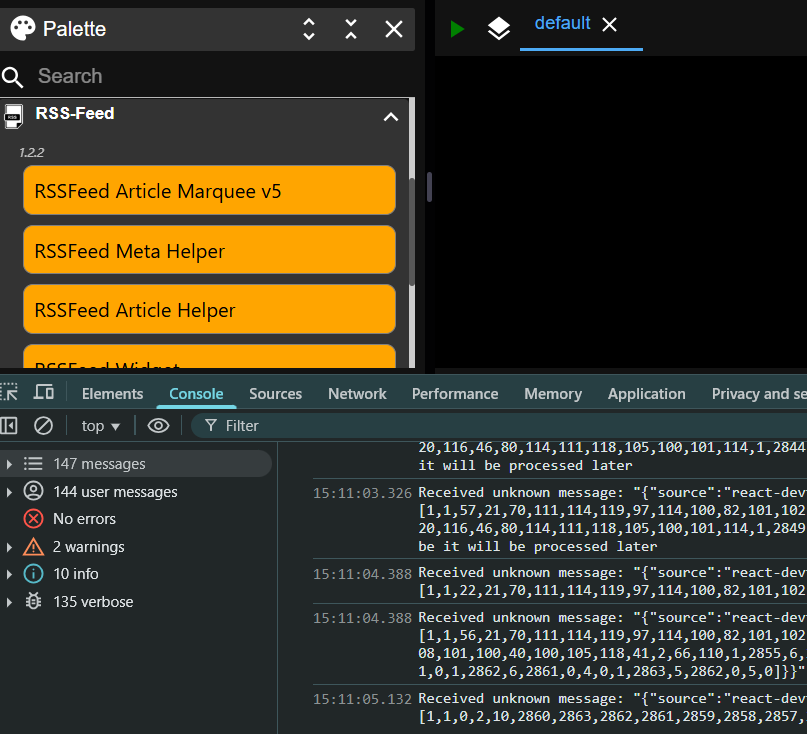
Task: Click the 15:11:03.326 log timestamp
Action: coord(362,493)
